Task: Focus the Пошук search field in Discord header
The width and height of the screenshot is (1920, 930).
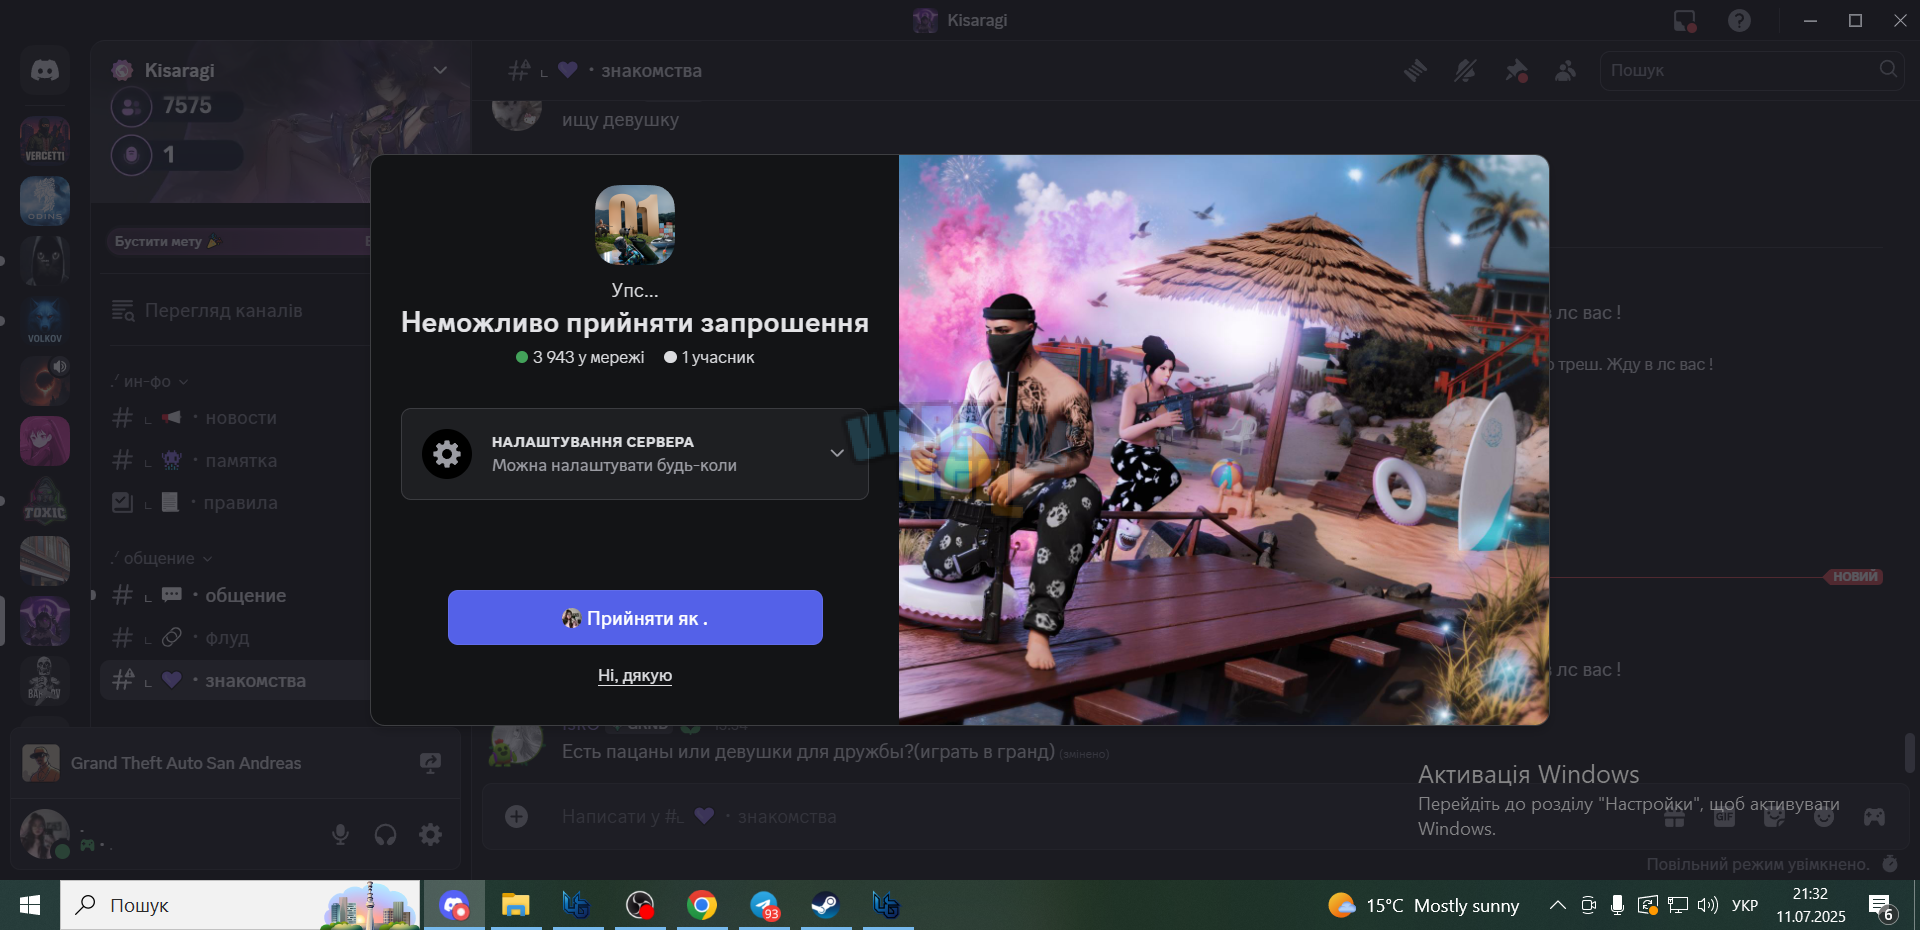Action: [1751, 70]
